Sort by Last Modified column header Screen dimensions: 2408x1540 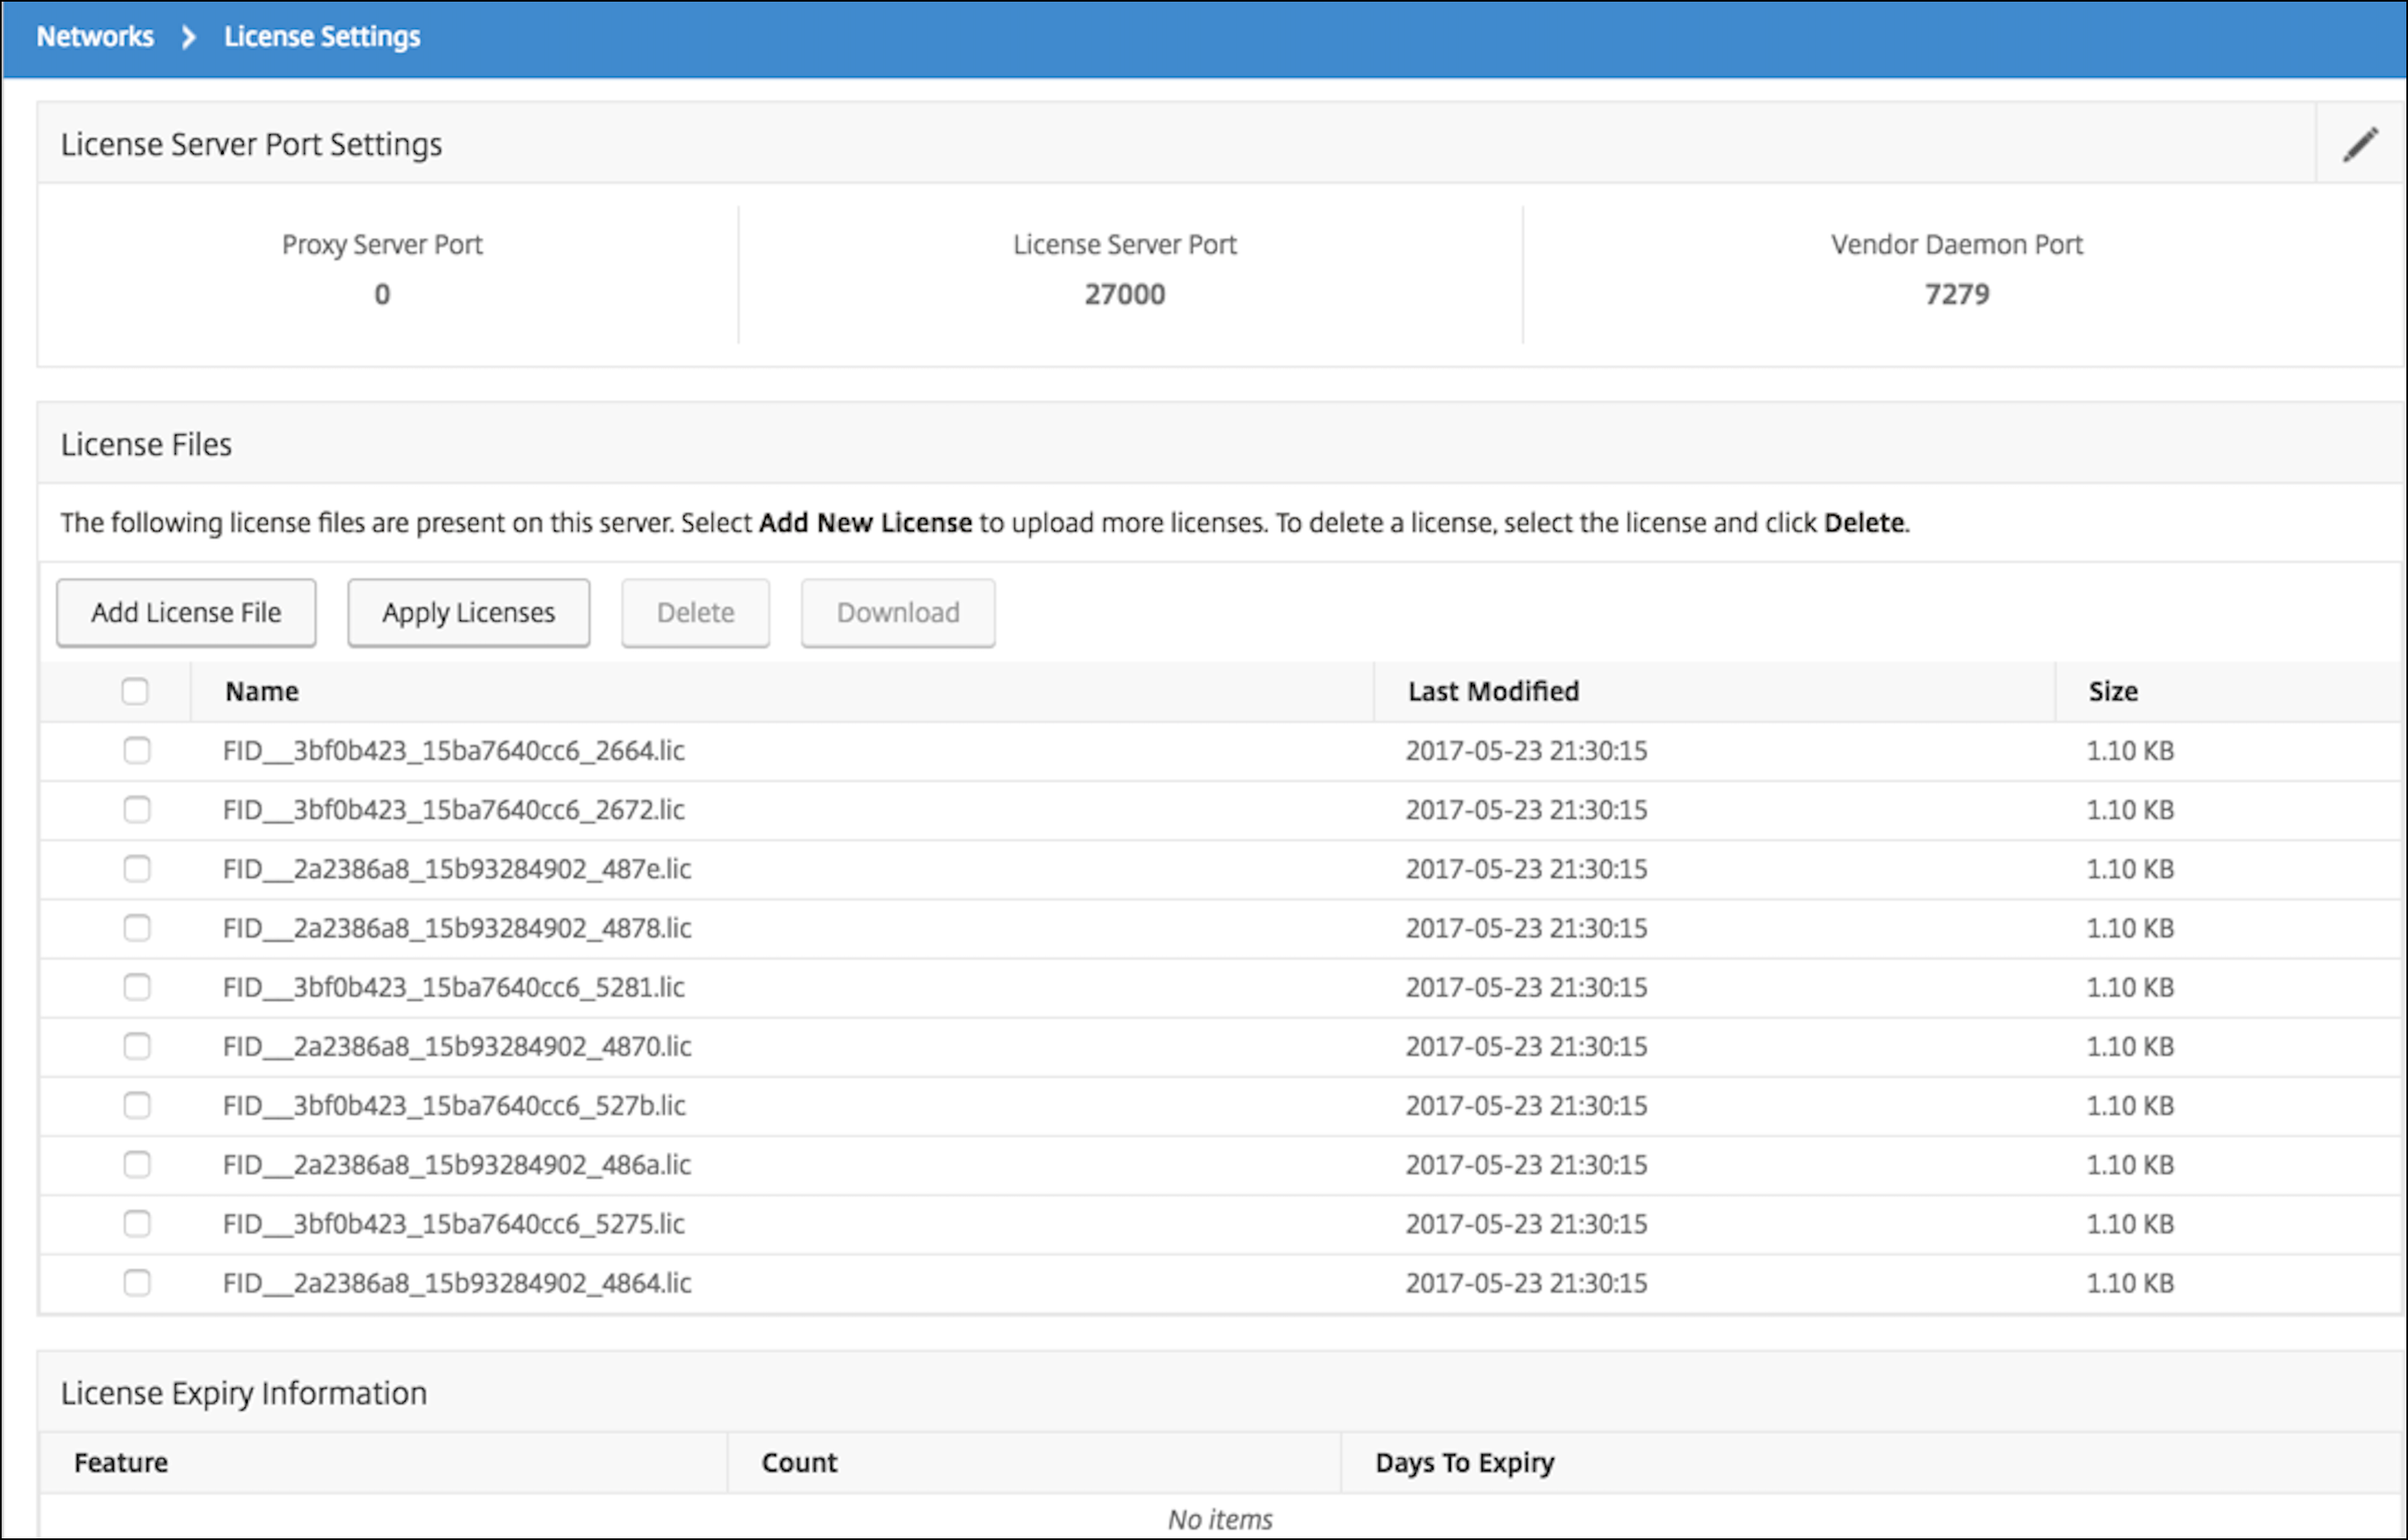[1493, 691]
